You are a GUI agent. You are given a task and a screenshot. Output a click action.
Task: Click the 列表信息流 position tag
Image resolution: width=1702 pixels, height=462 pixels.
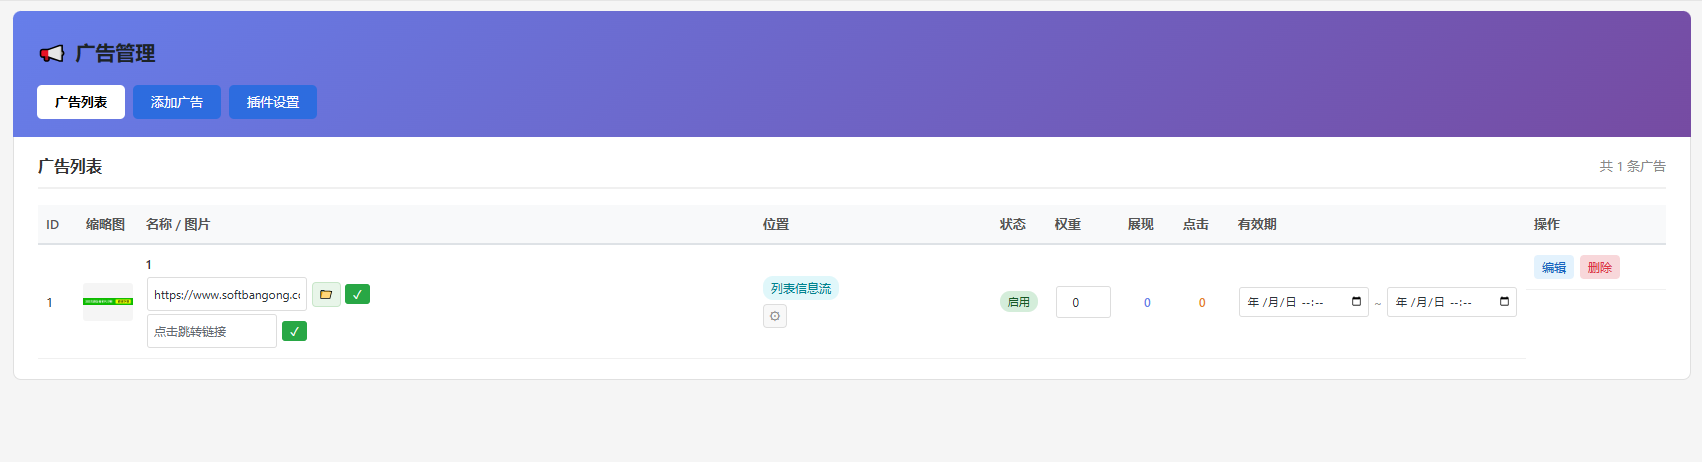click(800, 288)
